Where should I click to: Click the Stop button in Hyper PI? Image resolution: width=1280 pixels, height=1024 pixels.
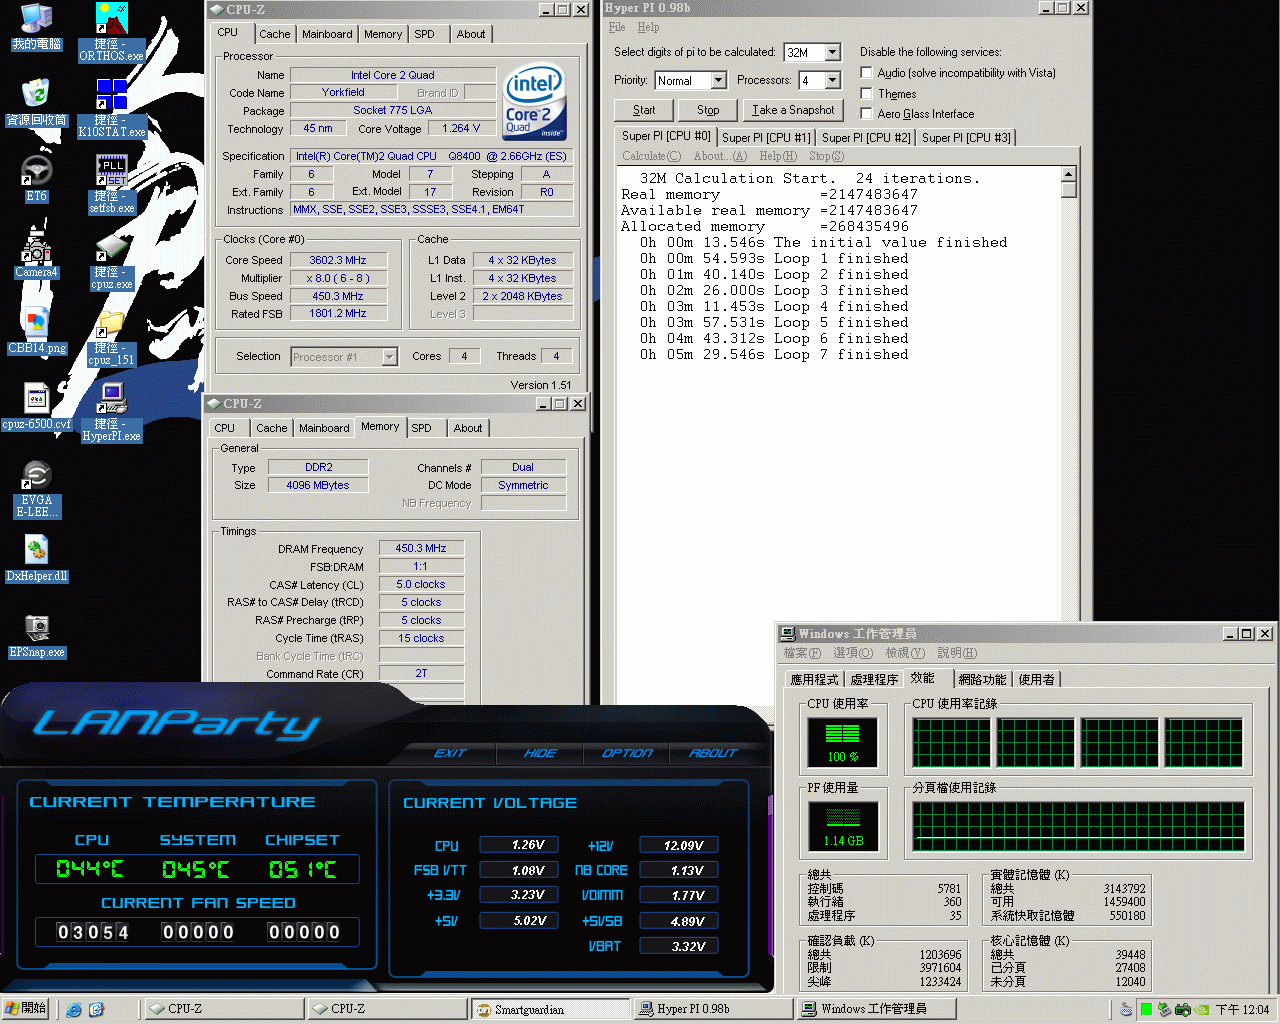pyautogui.click(x=708, y=110)
